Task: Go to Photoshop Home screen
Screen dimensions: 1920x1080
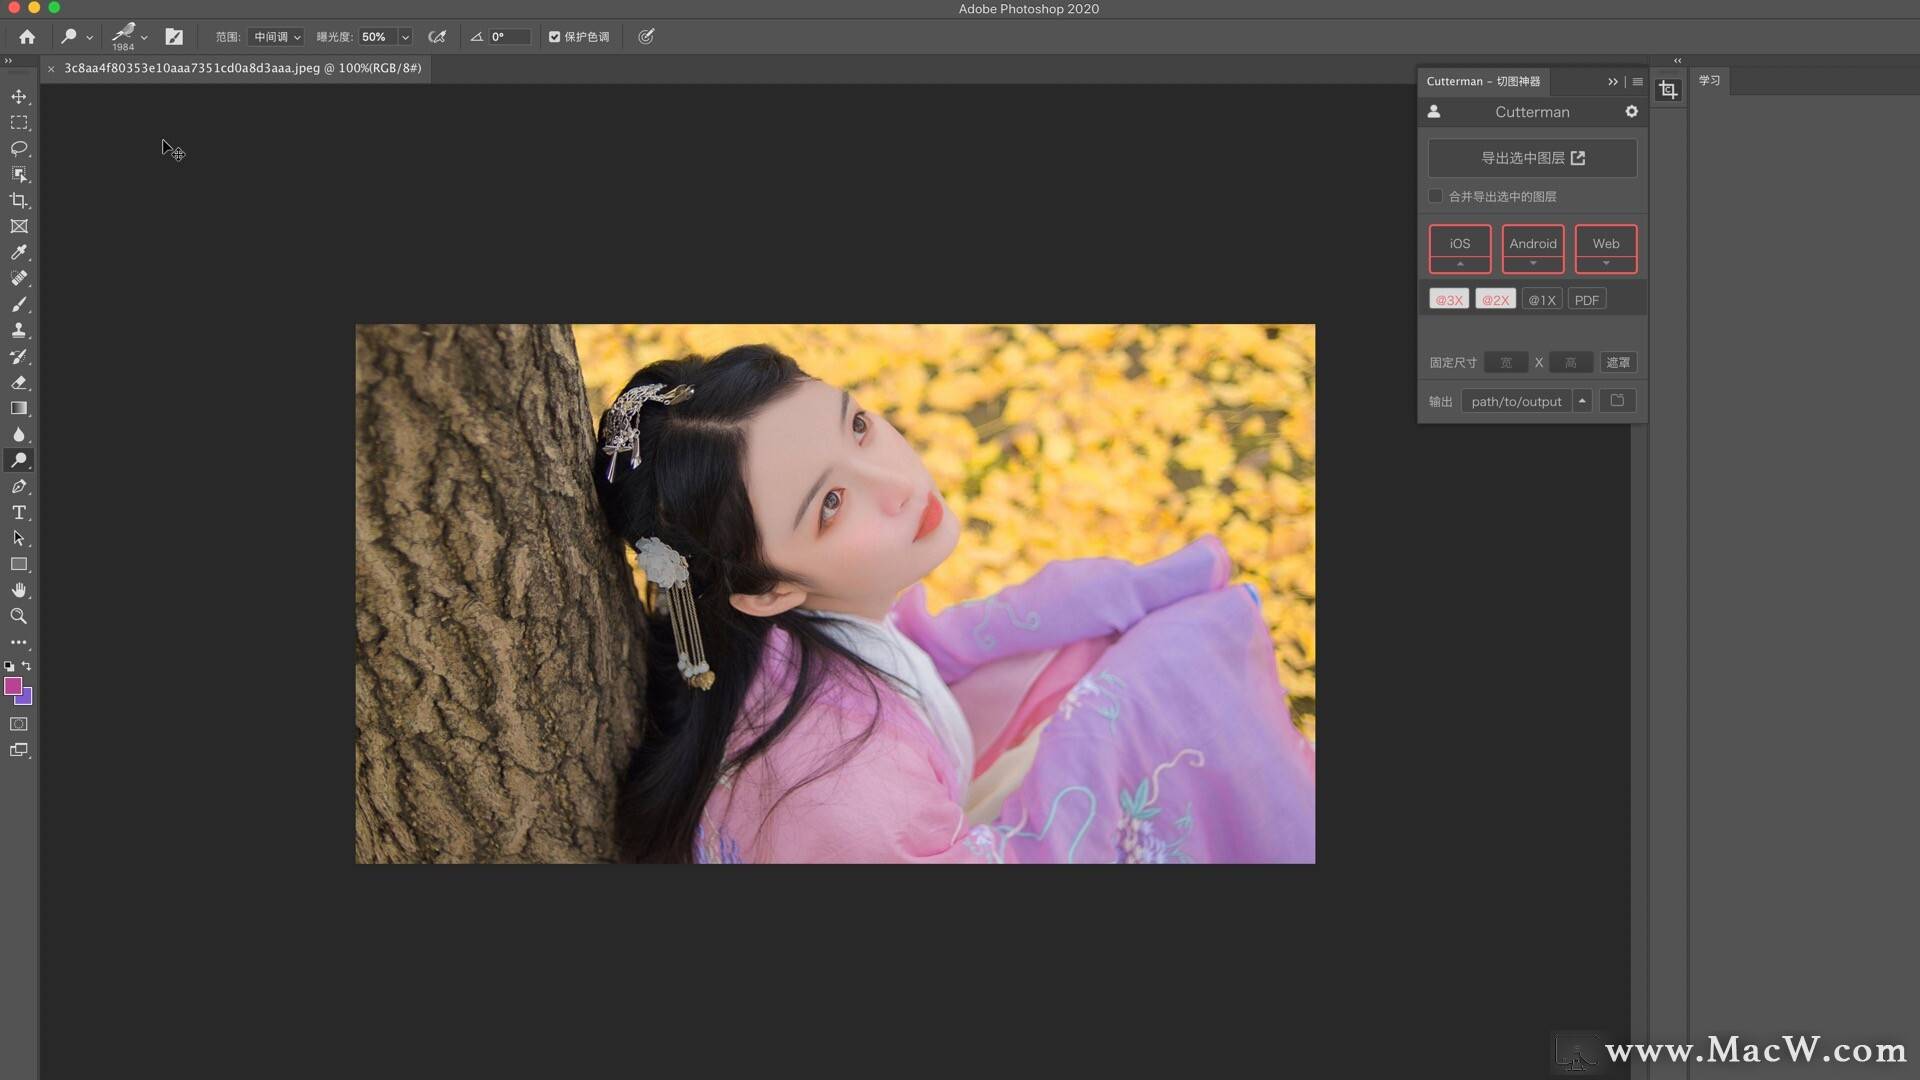Action: coord(27,37)
